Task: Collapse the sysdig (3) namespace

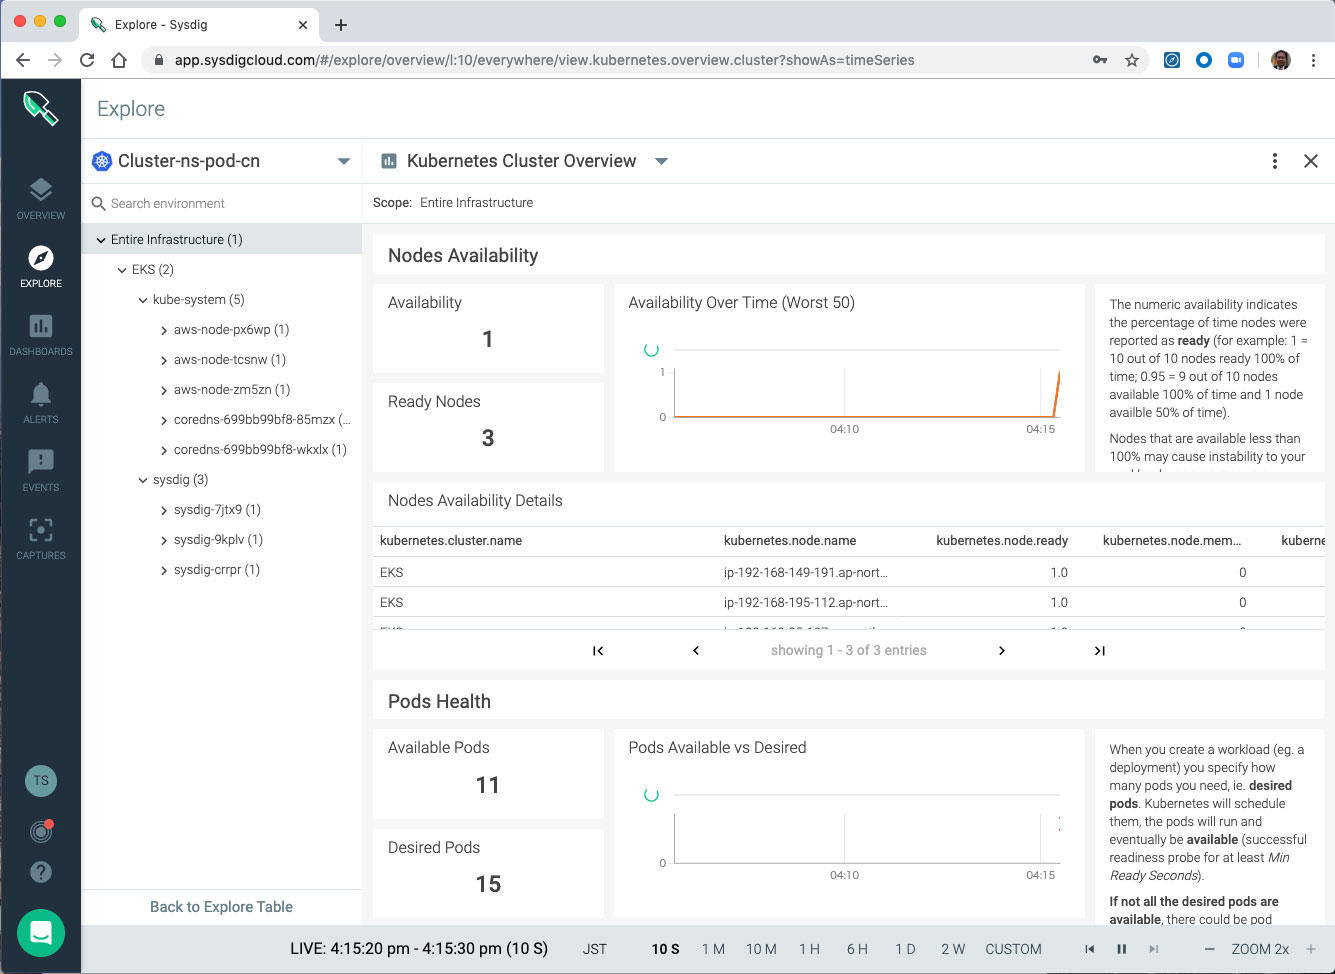Action: [x=143, y=480]
